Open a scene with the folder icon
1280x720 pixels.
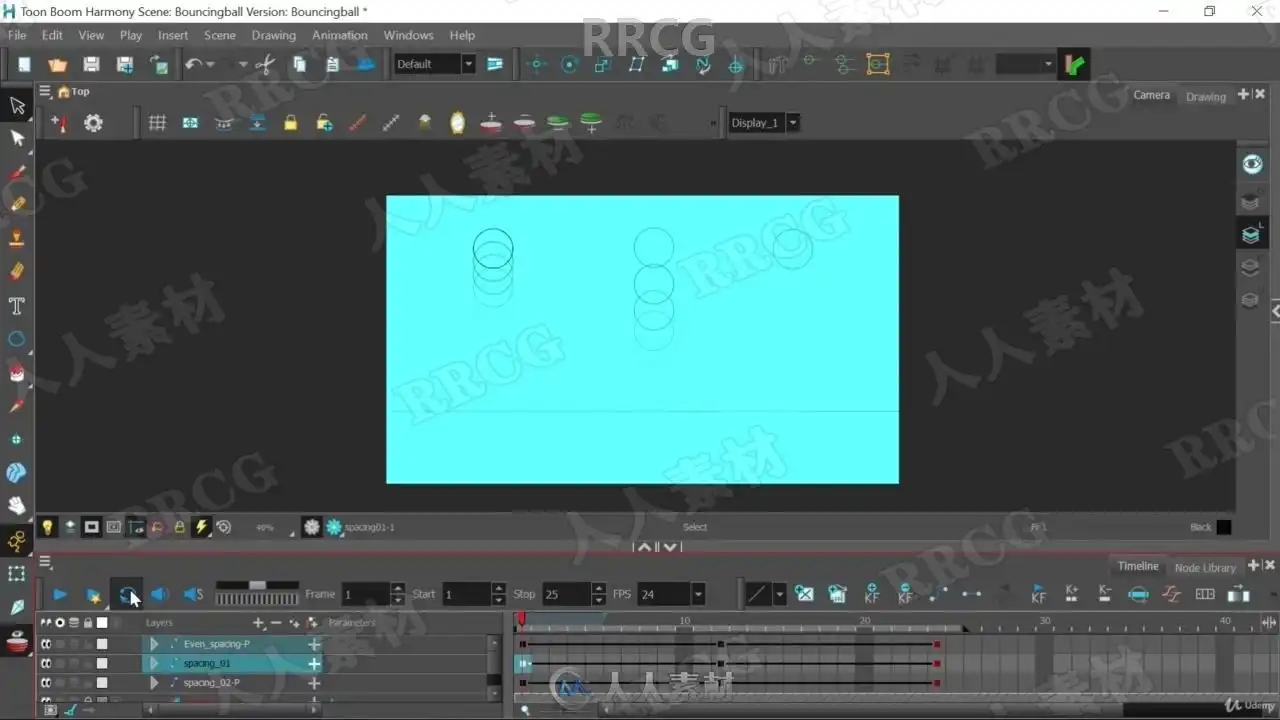click(x=57, y=64)
